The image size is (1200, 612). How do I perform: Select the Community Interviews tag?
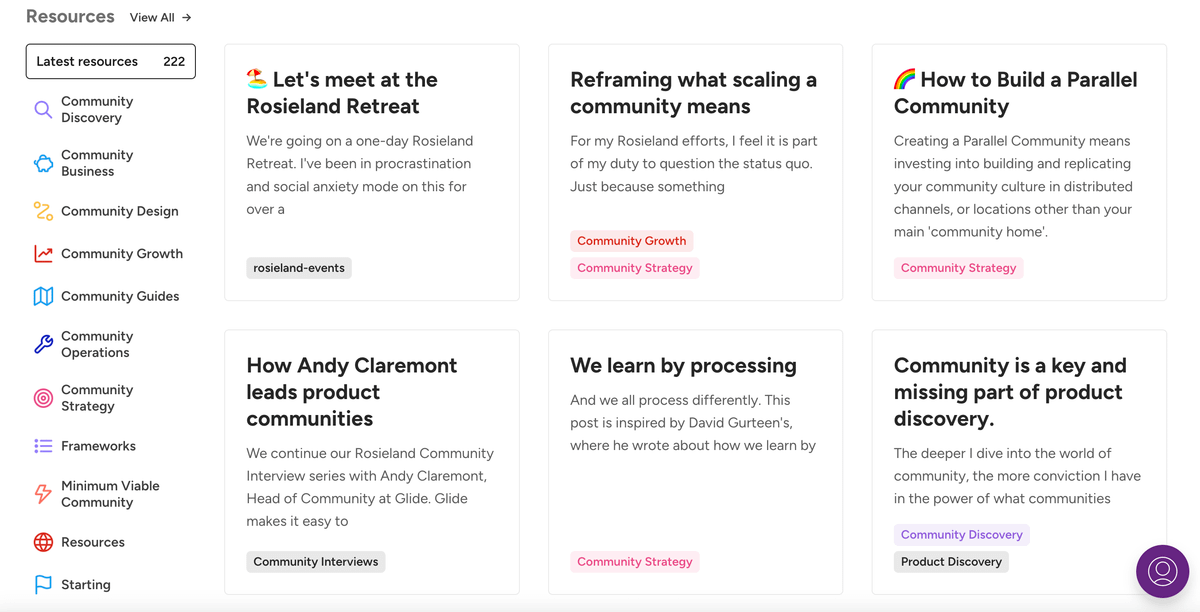pyautogui.click(x=316, y=562)
